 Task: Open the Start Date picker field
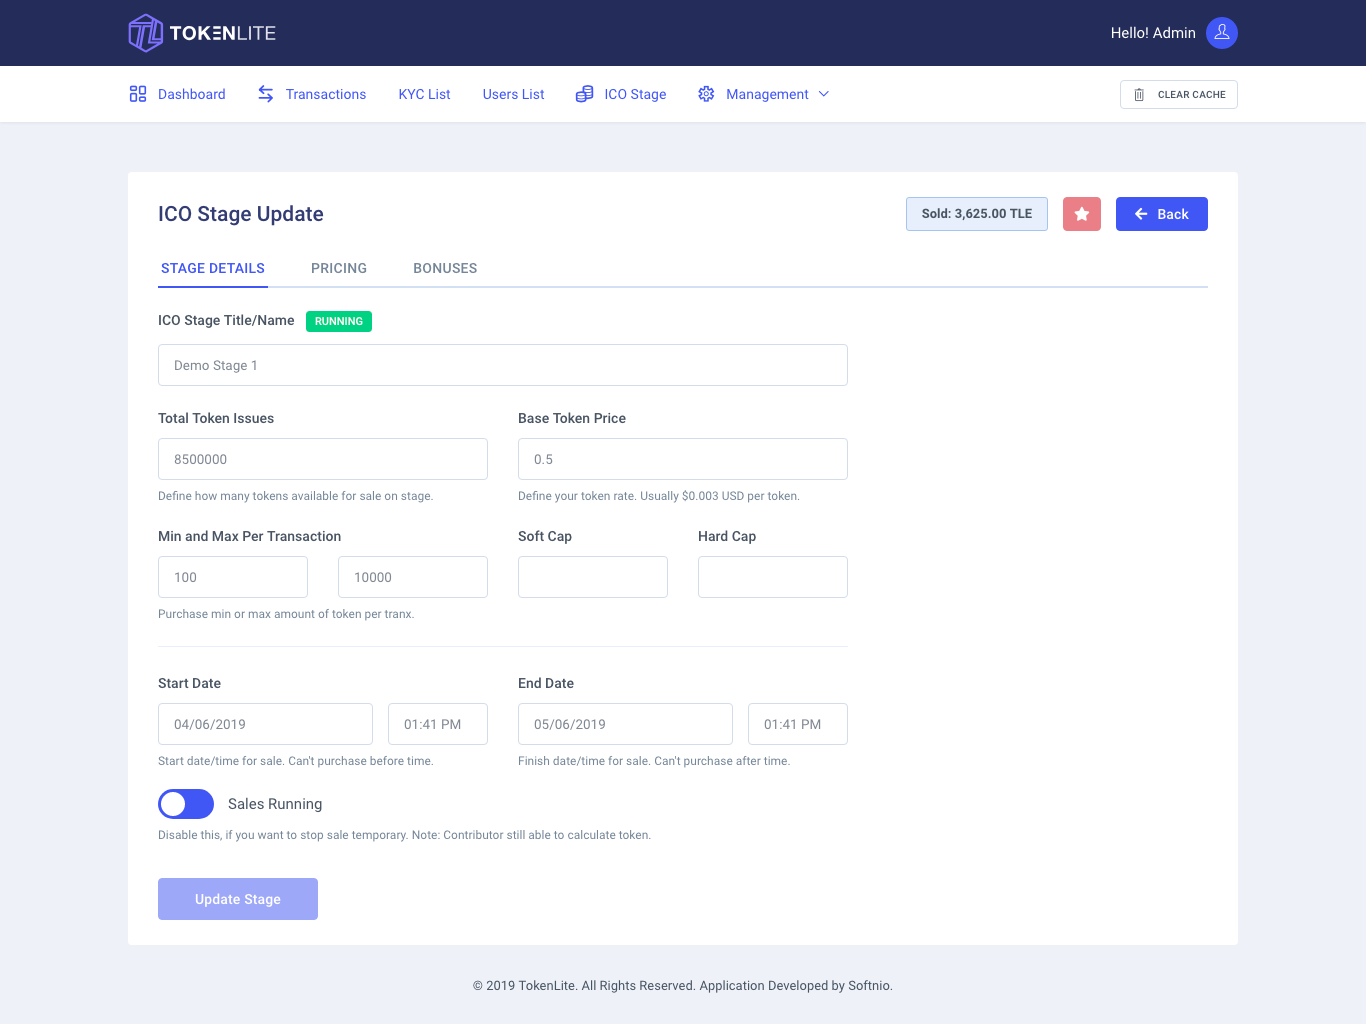tap(265, 724)
